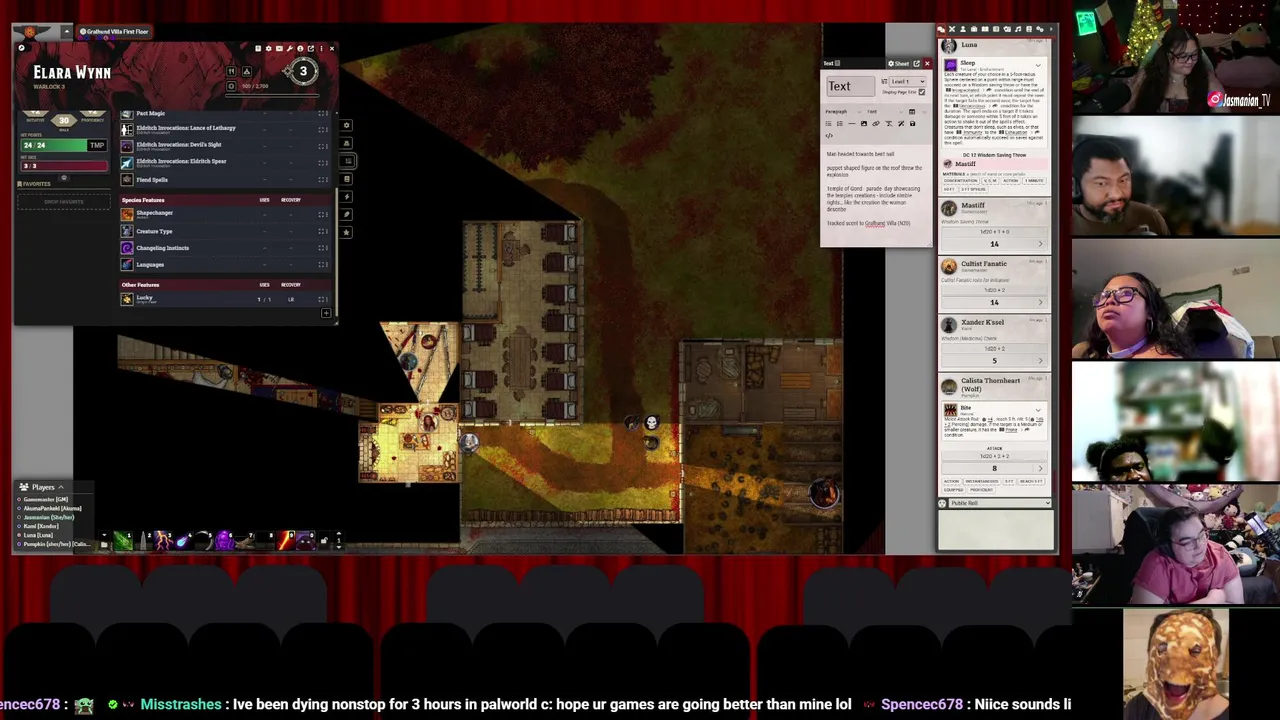This screenshot has height=720, width=1280.
Task: Click hotbar macro slot 3 lightning icon
Action: click(x=163, y=541)
